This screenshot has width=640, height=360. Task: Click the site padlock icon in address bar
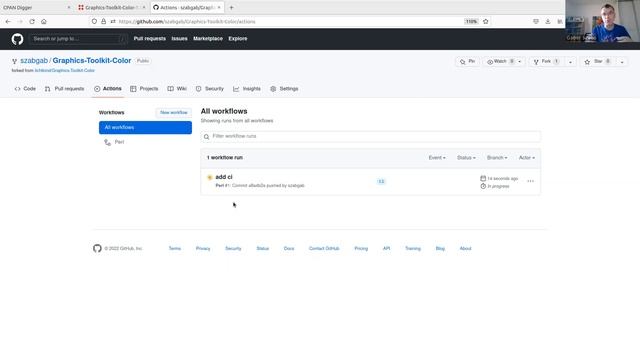(x=104, y=21)
